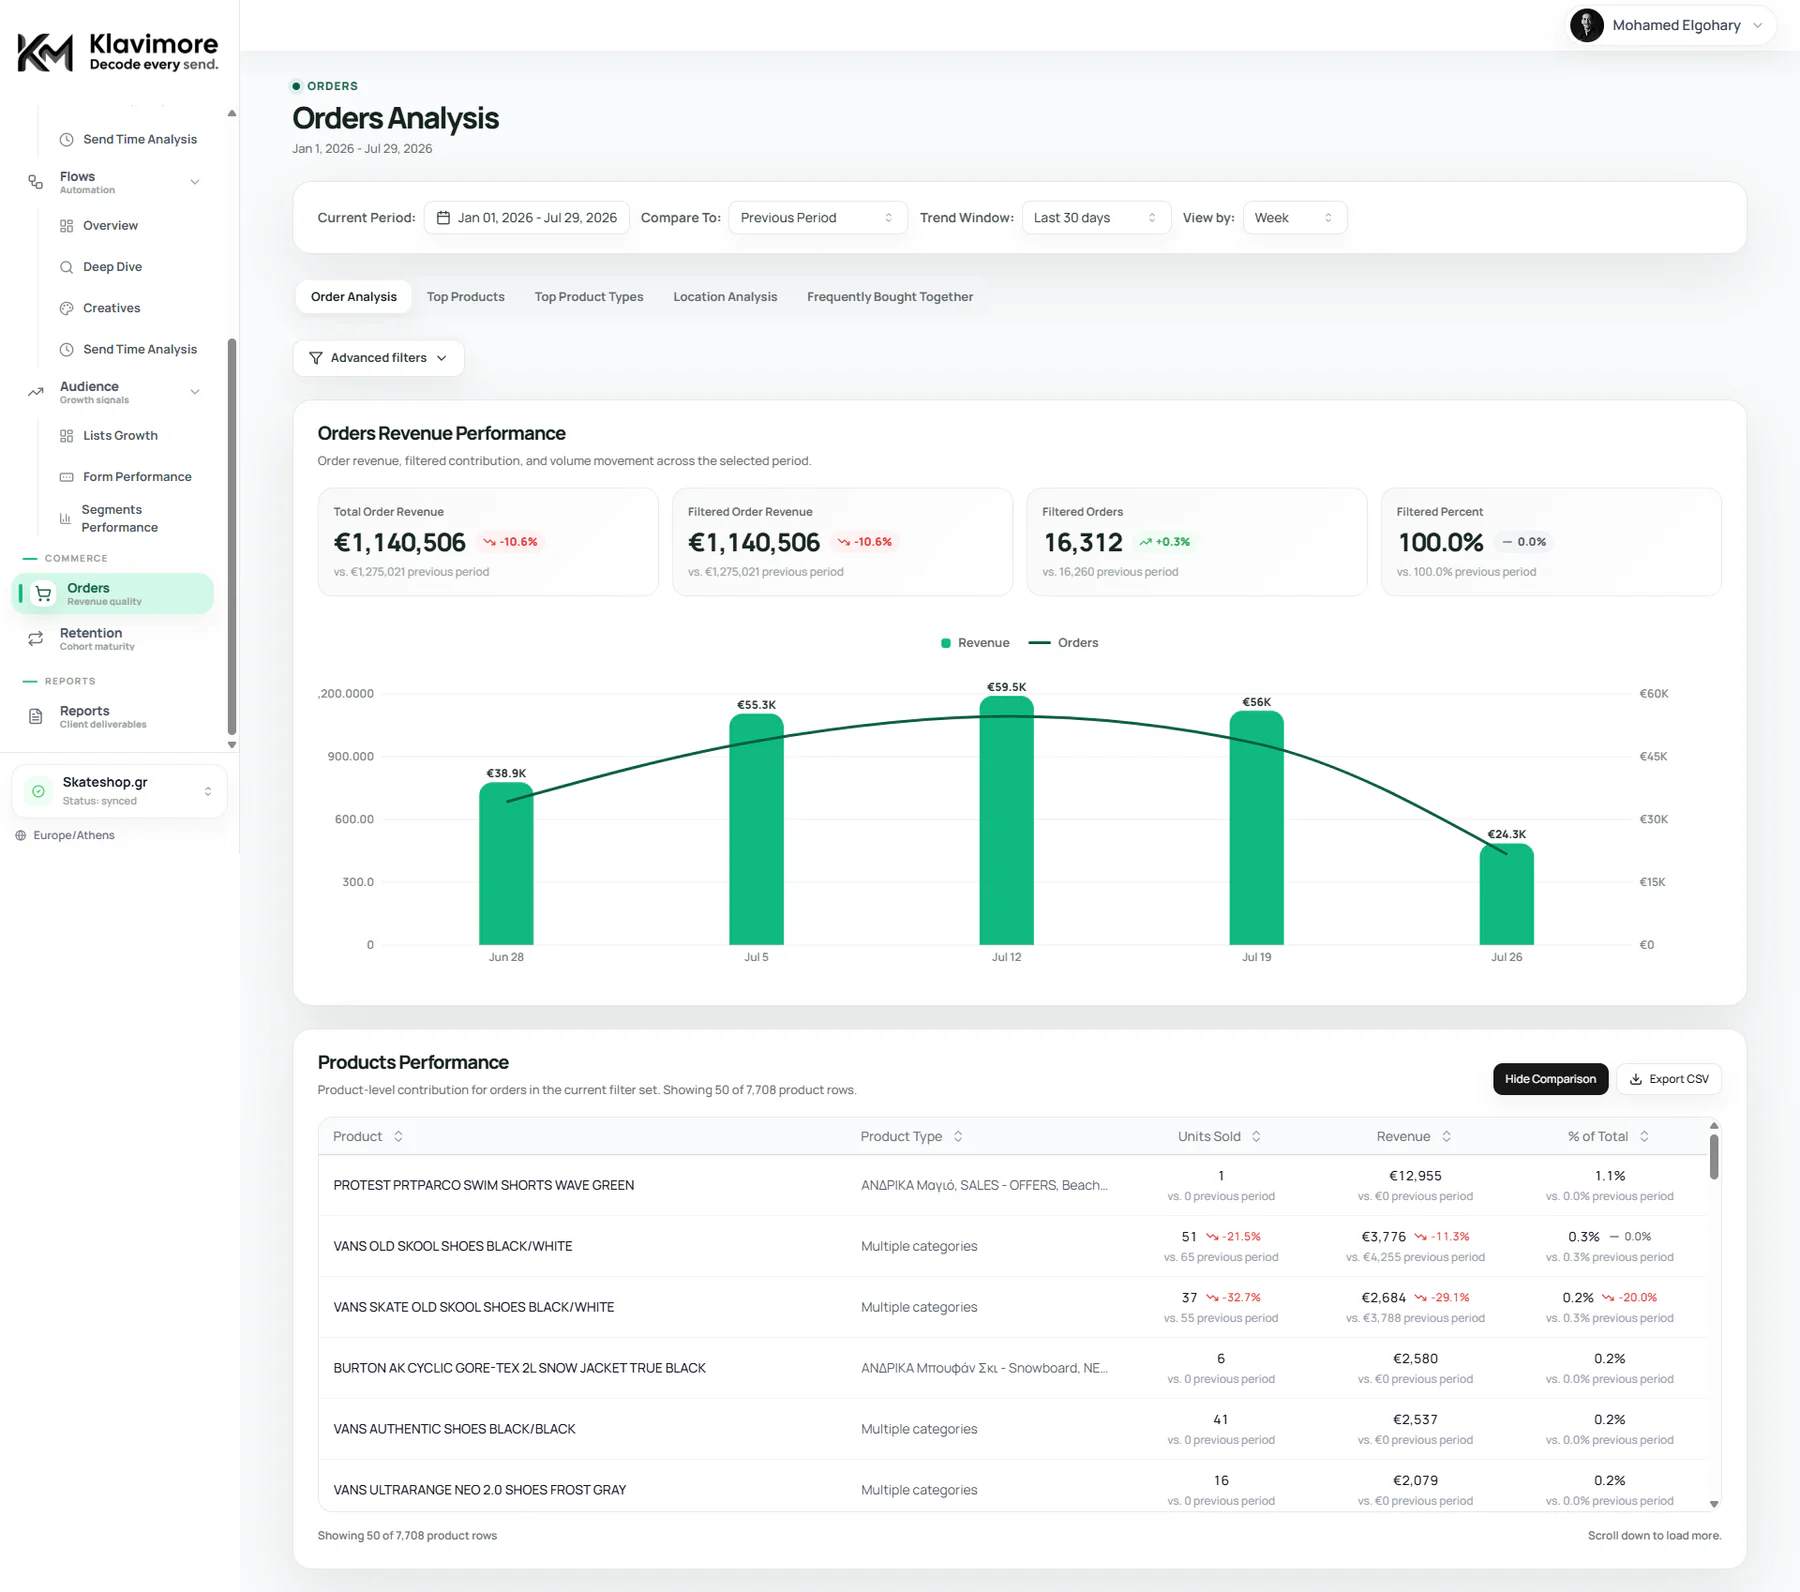Click the globe icon next to Europe/Athens
The width and height of the screenshot is (1800, 1592).
[x=21, y=836]
